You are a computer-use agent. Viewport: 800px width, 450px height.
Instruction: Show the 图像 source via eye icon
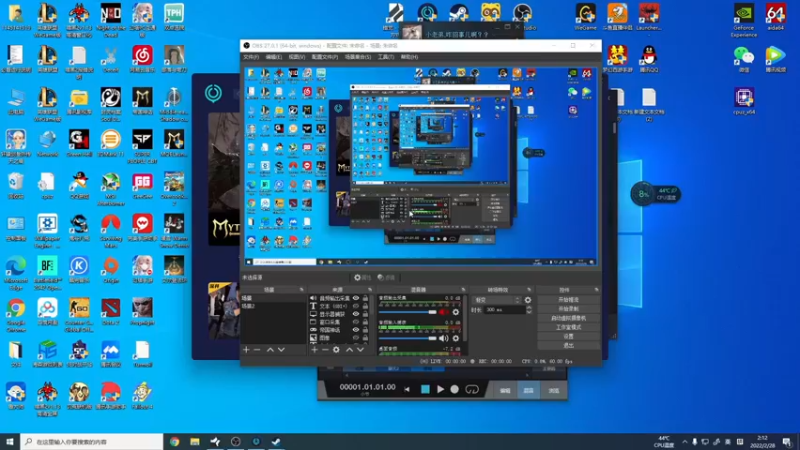click(356, 338)
